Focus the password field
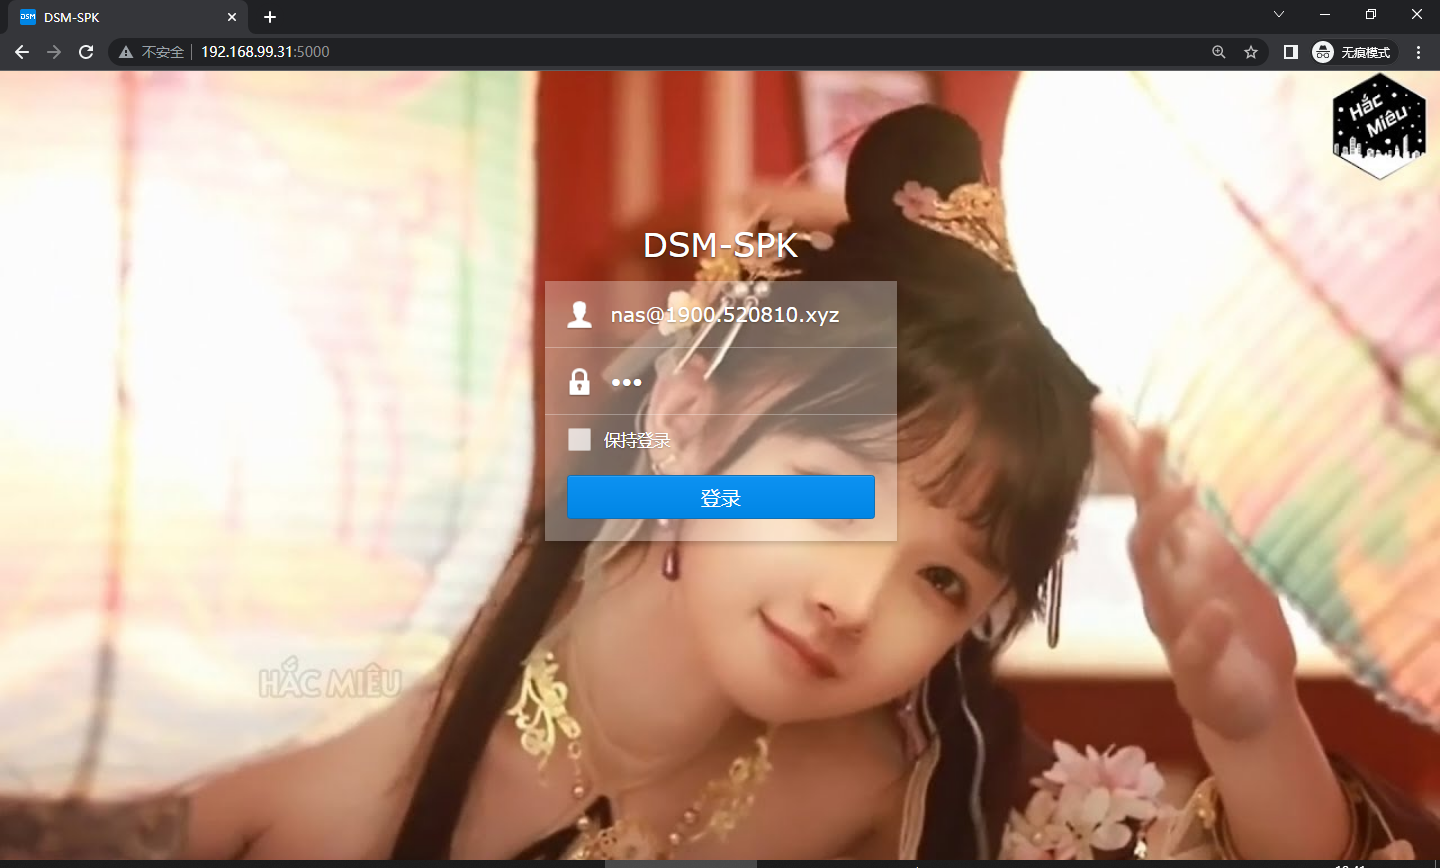 point(740,382)
